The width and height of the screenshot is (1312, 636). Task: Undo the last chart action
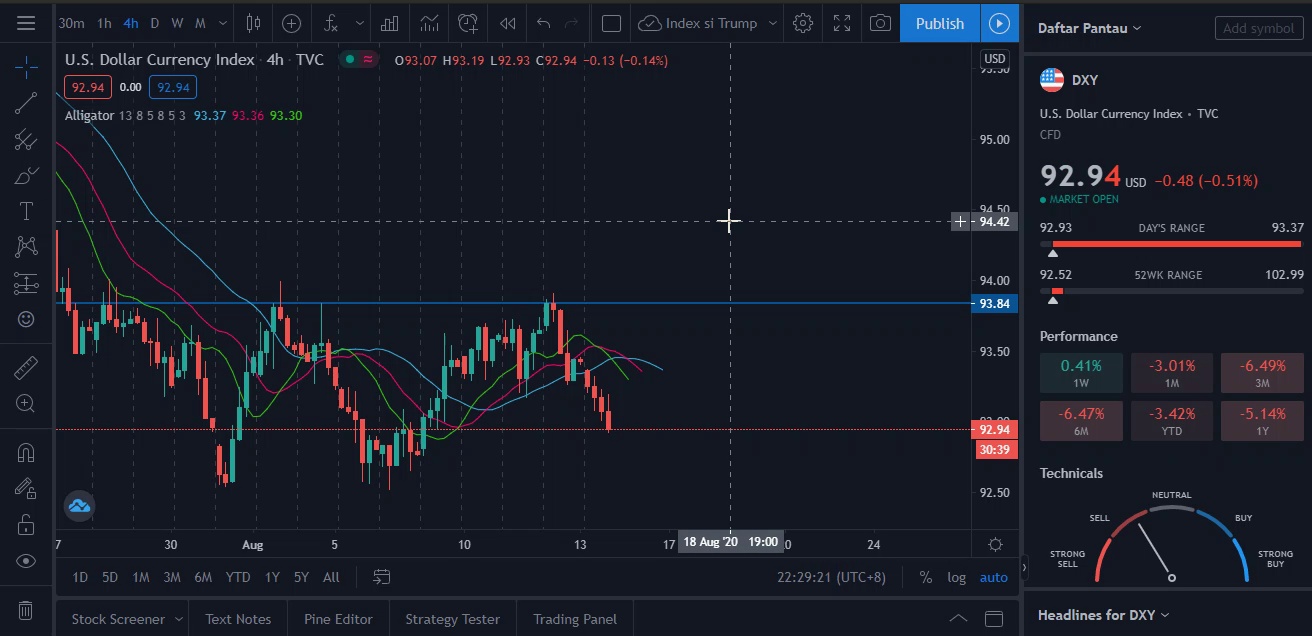pos(543,23)
